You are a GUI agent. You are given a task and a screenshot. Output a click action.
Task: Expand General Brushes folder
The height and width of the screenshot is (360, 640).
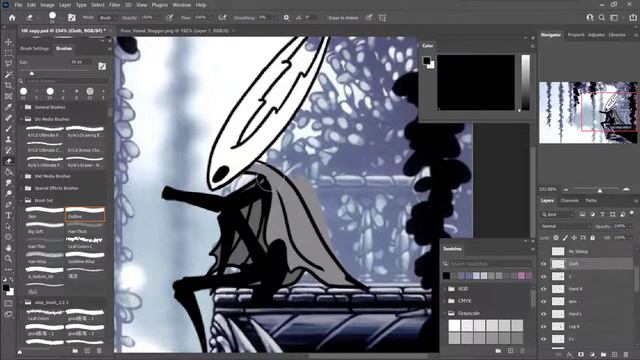22,107
